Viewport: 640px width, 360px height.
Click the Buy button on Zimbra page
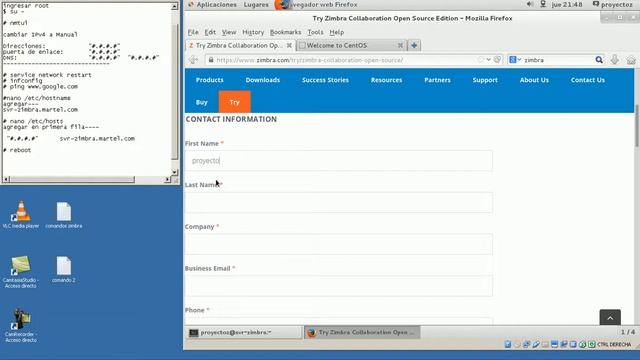(202, 102)
